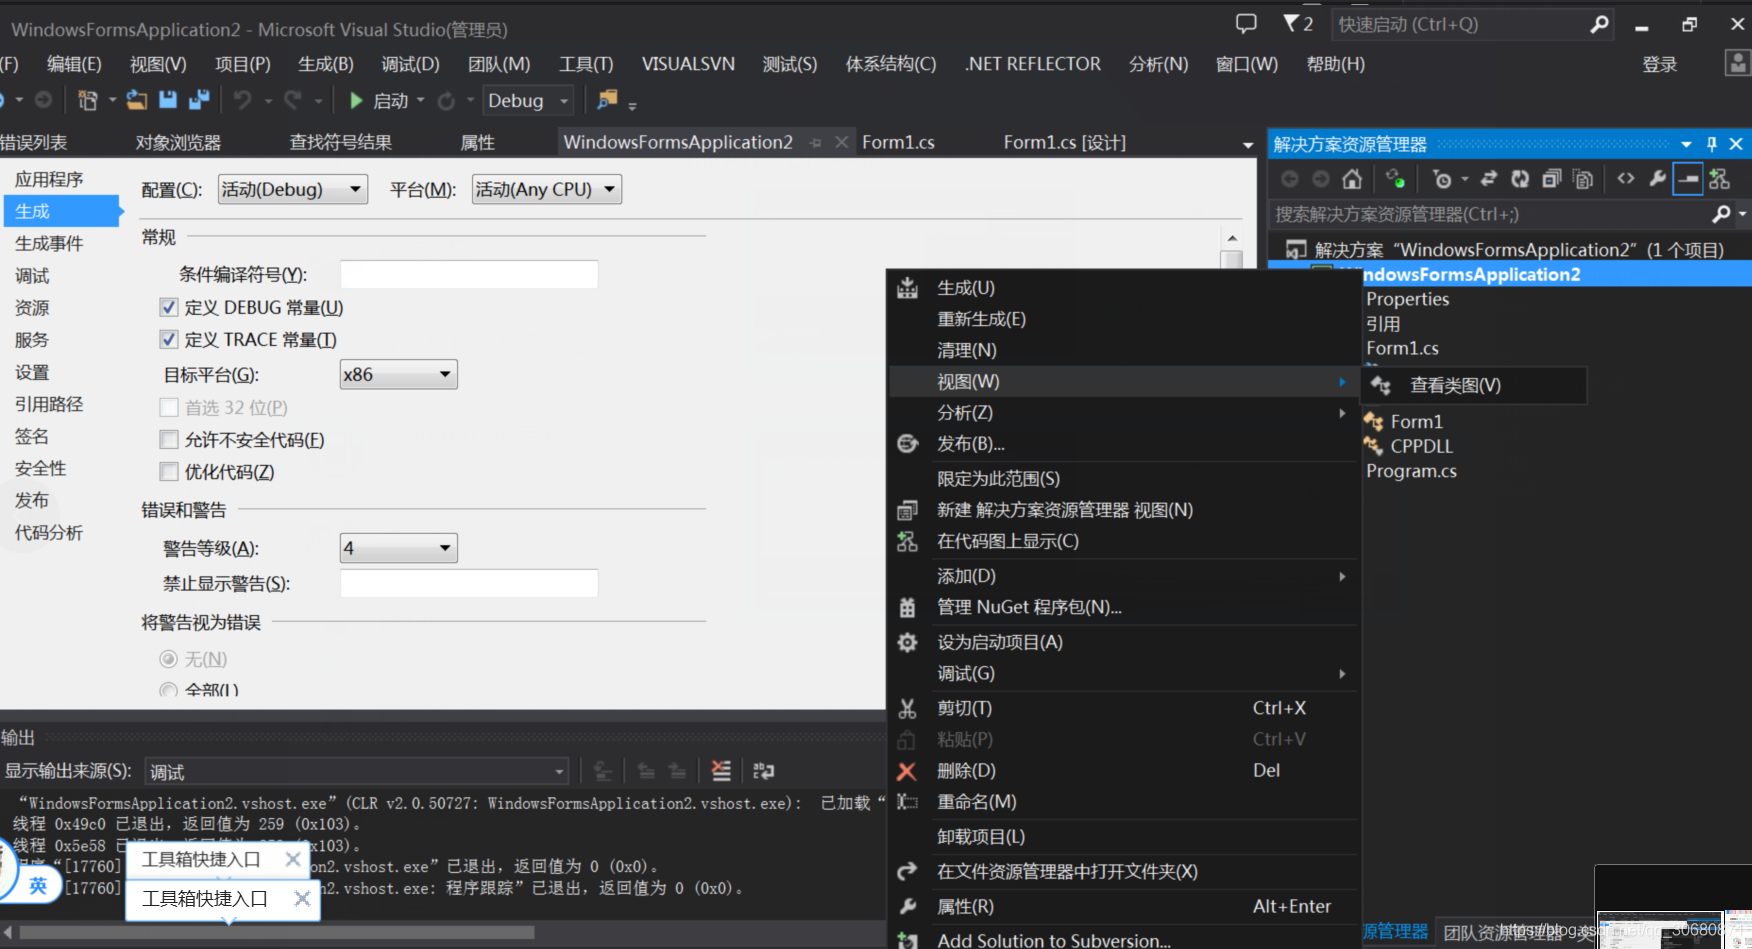Click the properties page vertical scrollbar up arrow

1232,238
